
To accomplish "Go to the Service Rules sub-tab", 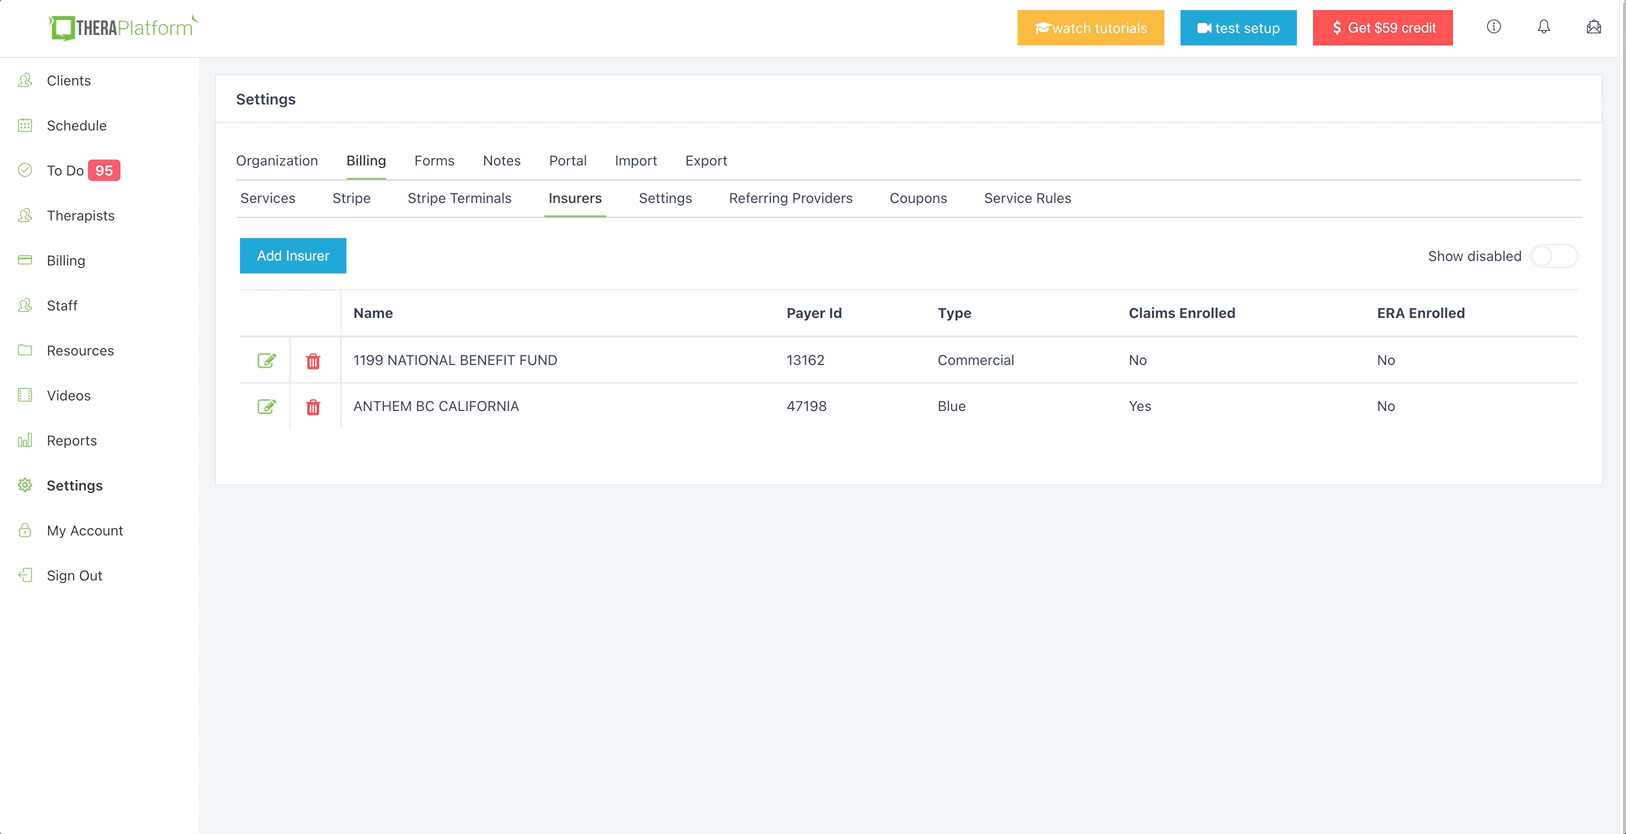I will [x=1027, y=198].
